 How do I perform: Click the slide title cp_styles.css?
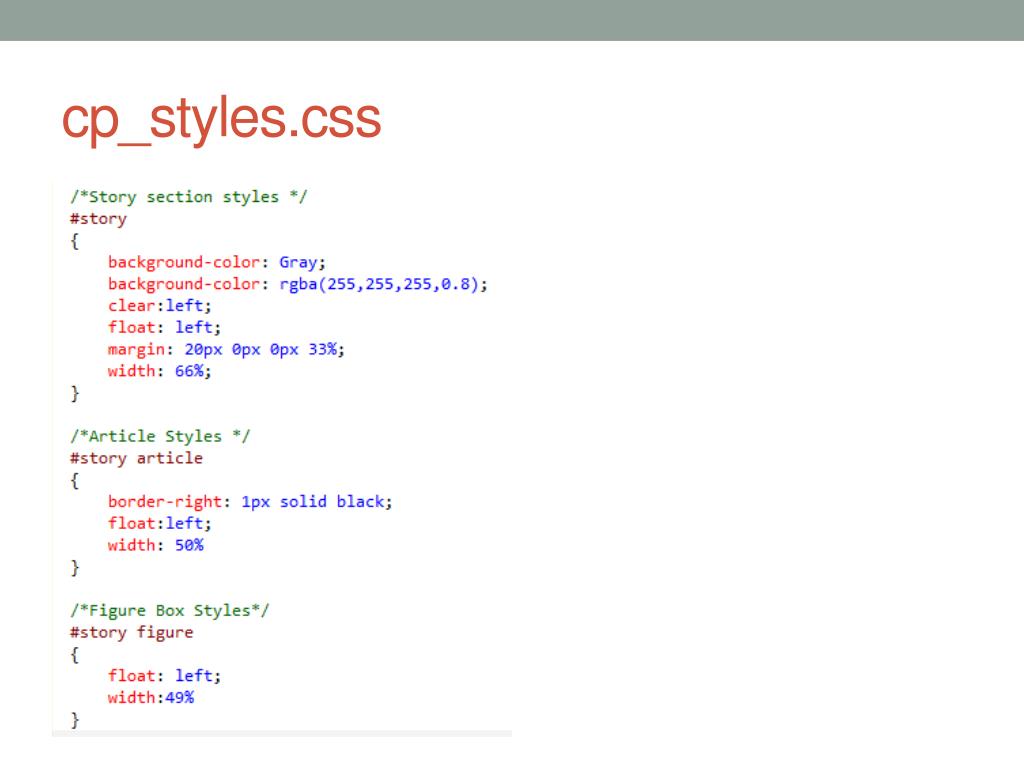tap(221, 120)
